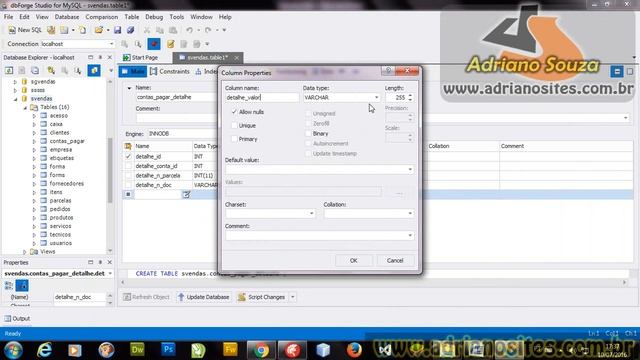Expand the contas_pagar table node
Image resolution: width=640 pixels, height=360 pixels.
[34, 141]
